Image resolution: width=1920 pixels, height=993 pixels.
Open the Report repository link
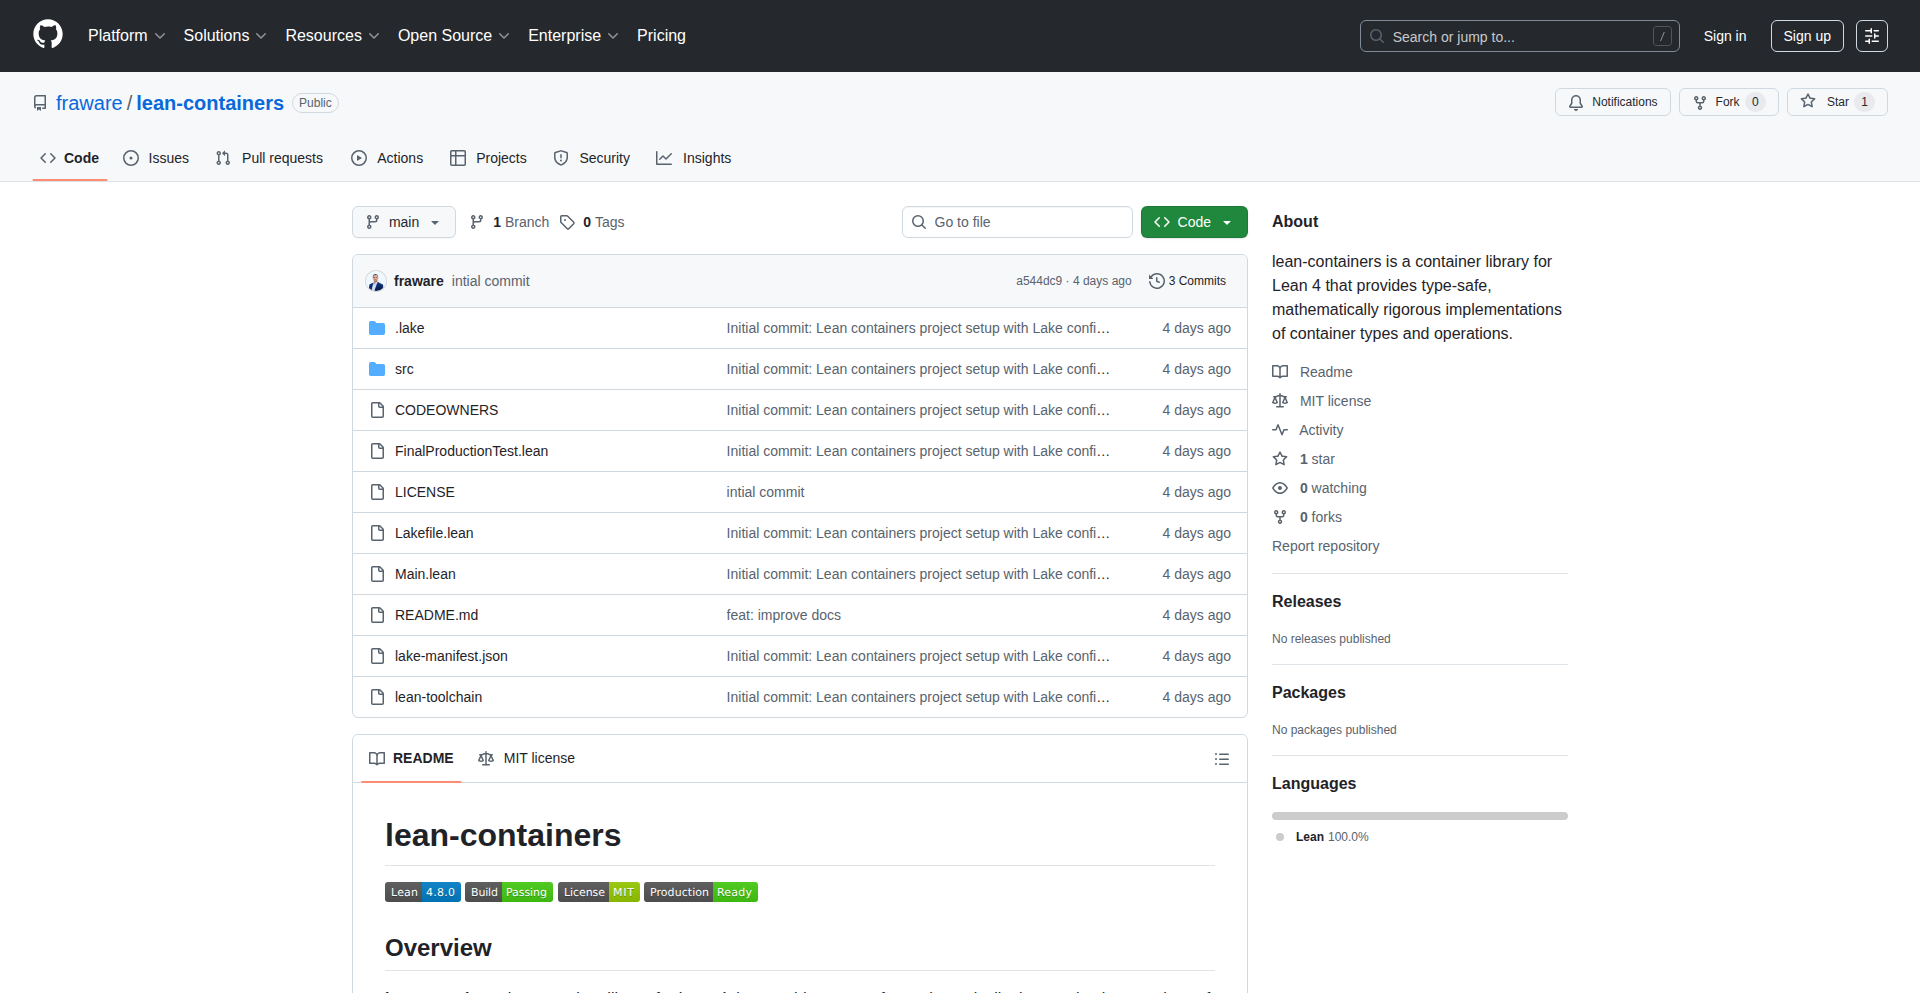(1325, 546)
